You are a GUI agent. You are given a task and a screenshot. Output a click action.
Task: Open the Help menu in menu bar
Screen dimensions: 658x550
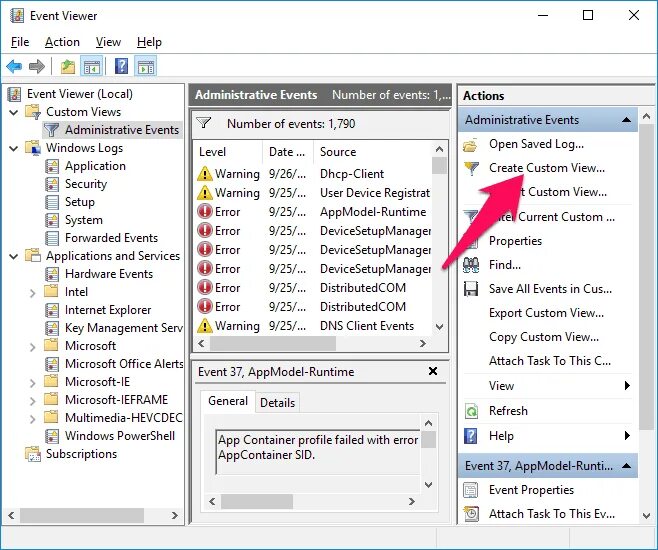point(149,42)
